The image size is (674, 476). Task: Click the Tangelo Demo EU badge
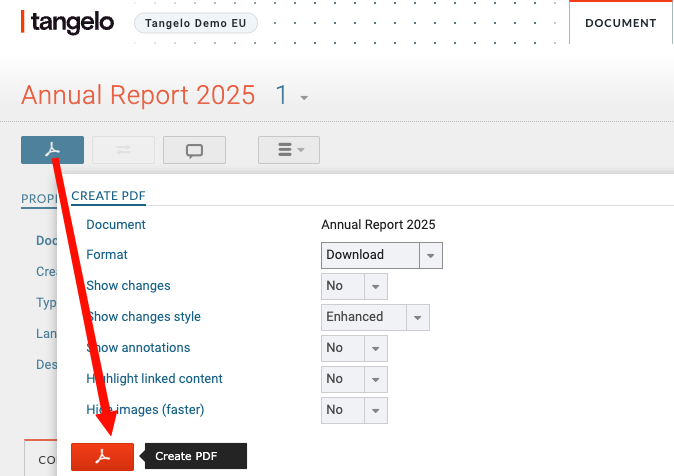[196, 23]
